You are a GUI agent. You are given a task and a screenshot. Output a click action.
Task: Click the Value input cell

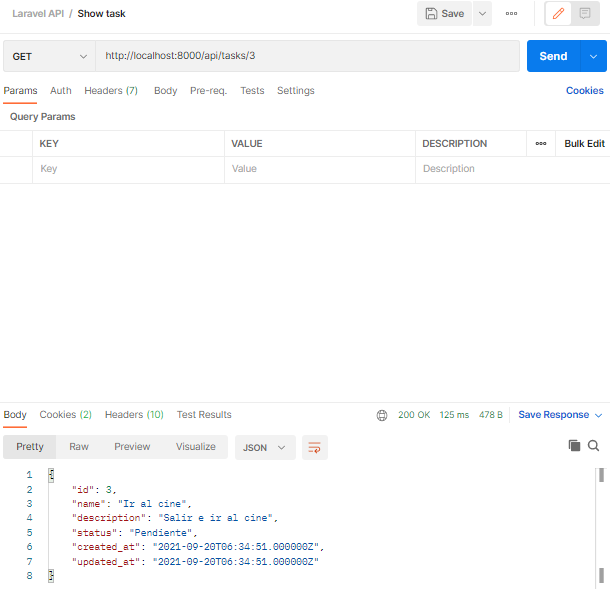pos(320,169)
